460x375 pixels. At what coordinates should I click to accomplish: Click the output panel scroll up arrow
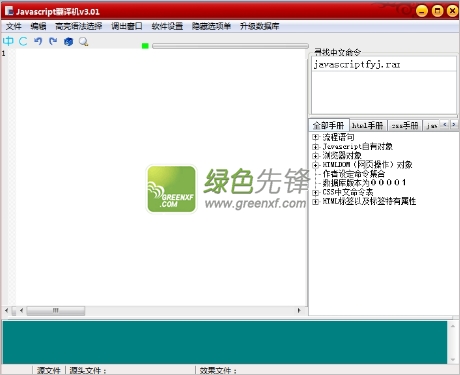(453, 326)
